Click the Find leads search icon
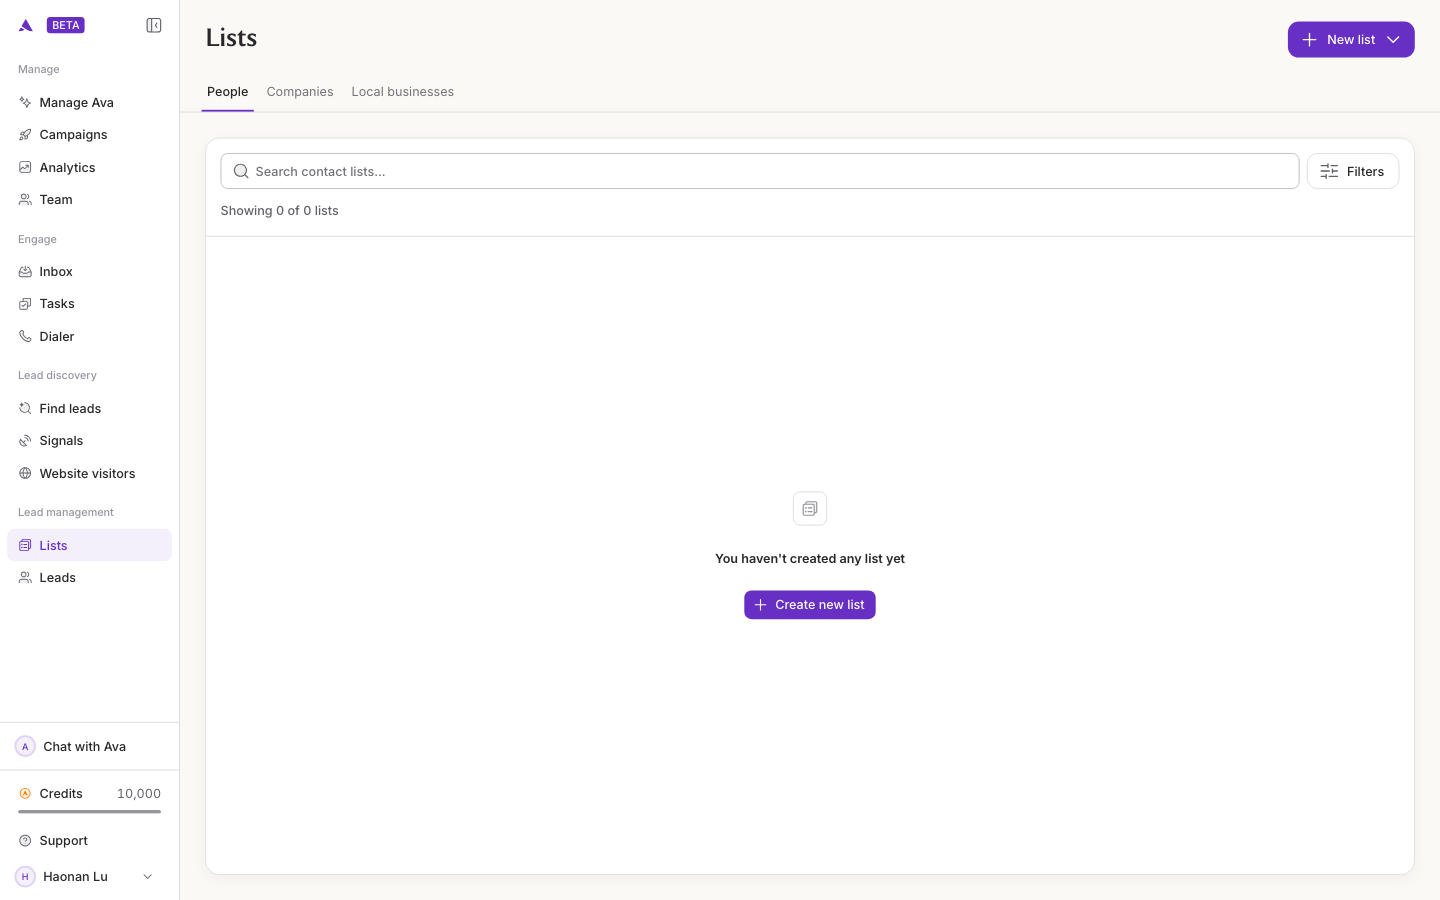 [25, 408]
